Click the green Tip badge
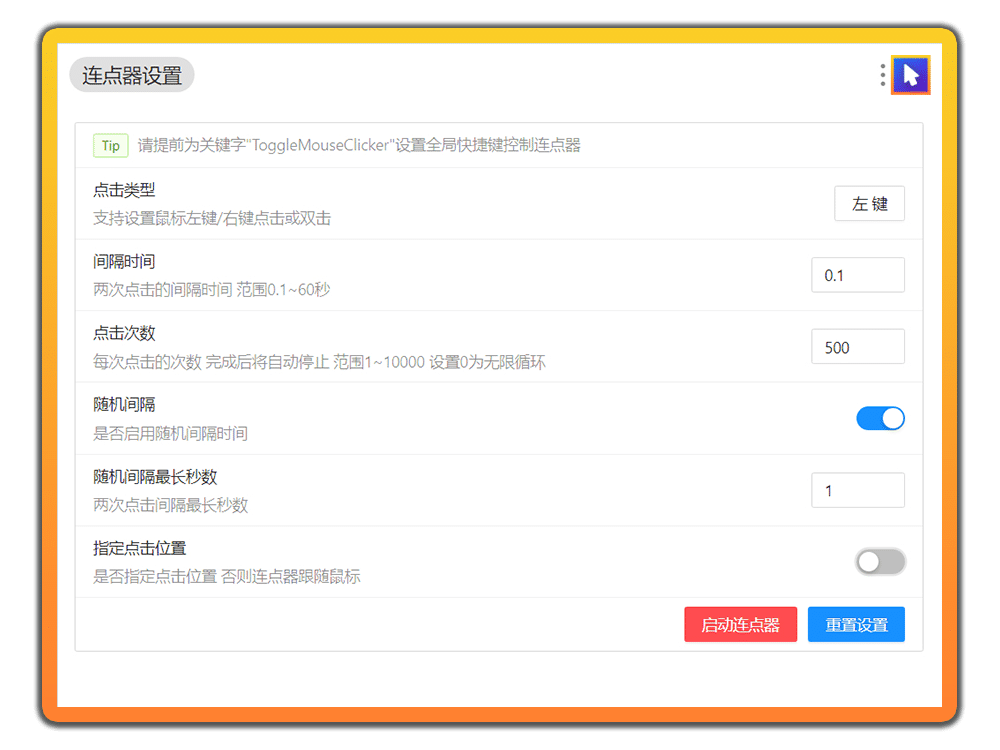1000x750 pixels. tap(110, 145)
